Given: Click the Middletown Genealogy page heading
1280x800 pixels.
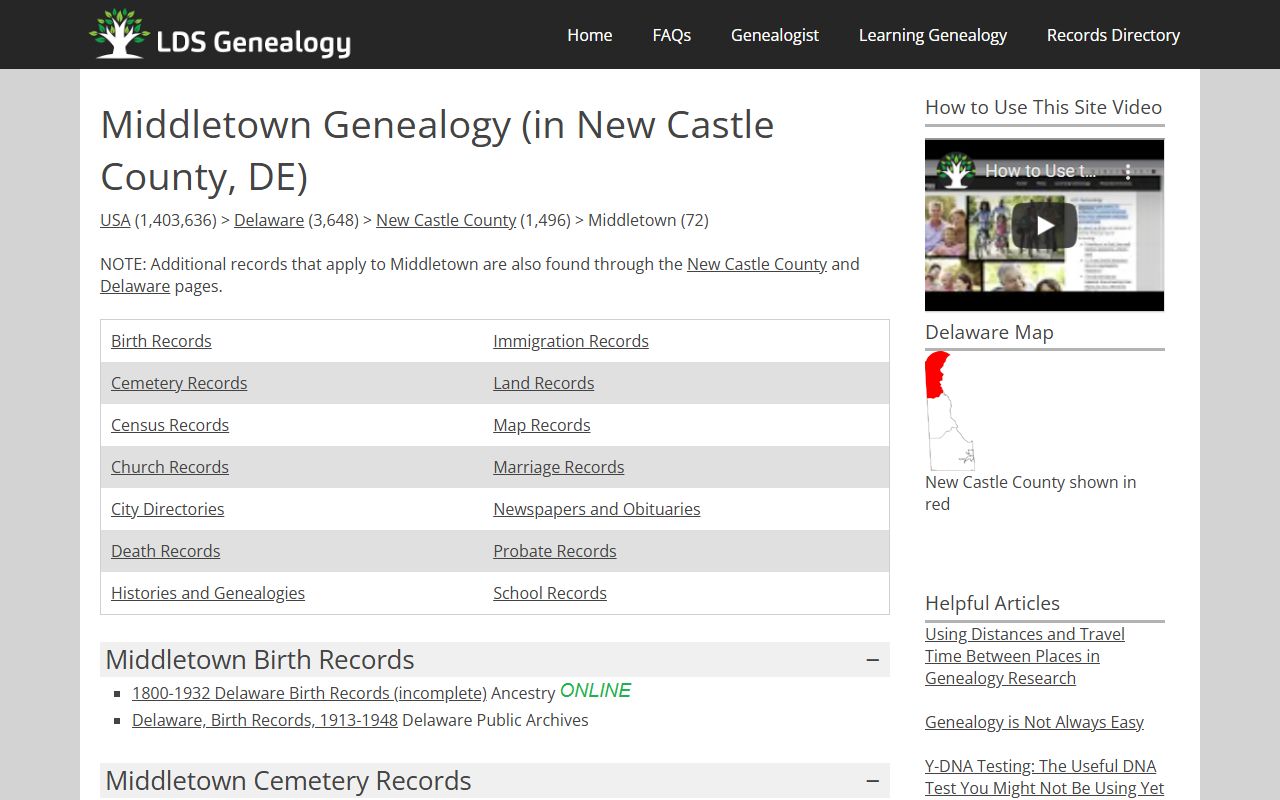Looking at the screenshot, I should (x=437, y=151).
